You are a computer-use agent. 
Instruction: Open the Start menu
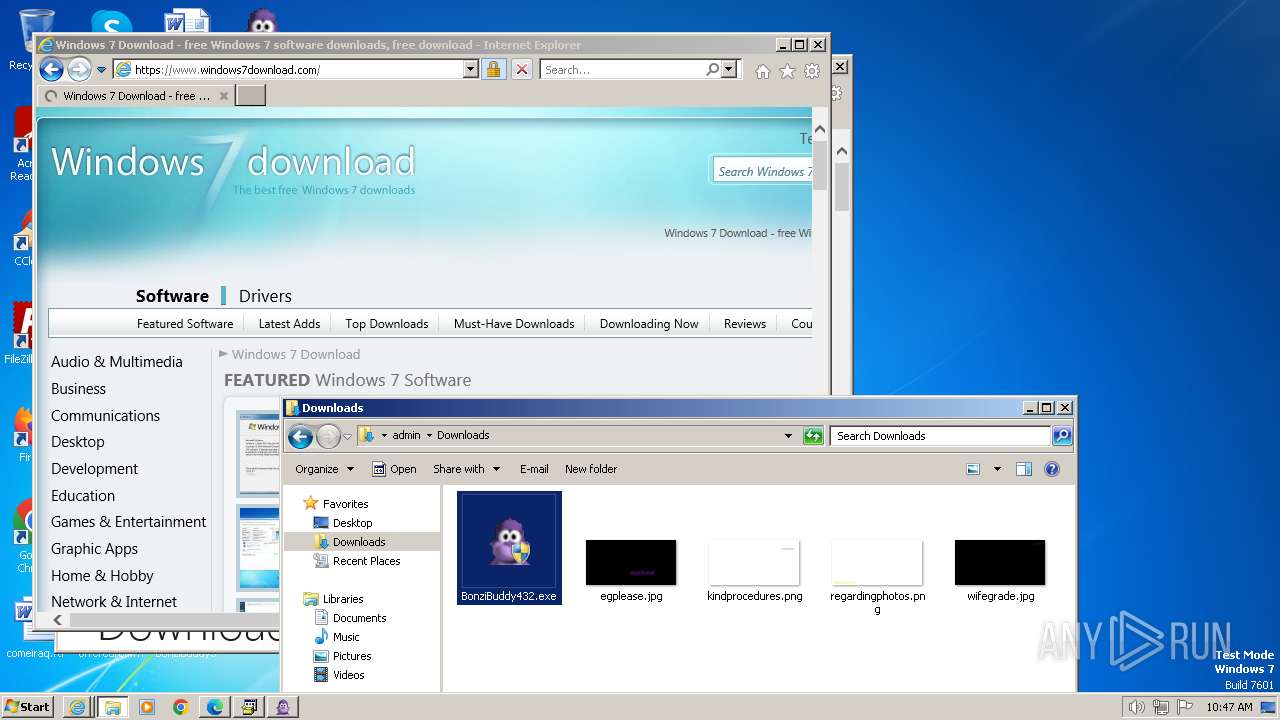(28, 707)
